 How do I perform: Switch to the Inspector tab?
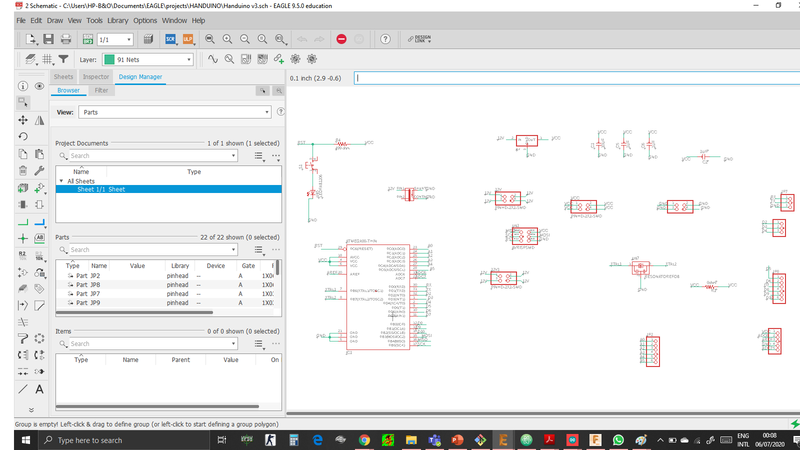96,77
